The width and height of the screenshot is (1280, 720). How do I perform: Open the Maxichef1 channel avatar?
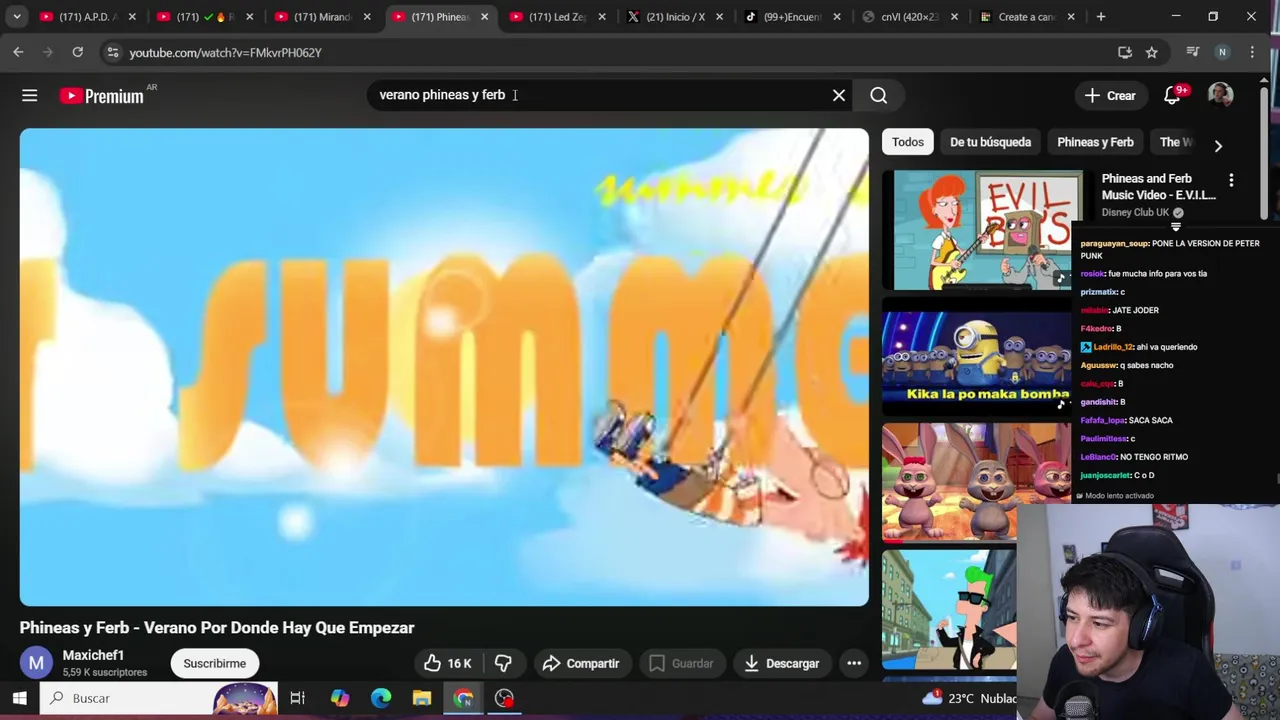tap(36, 663)
